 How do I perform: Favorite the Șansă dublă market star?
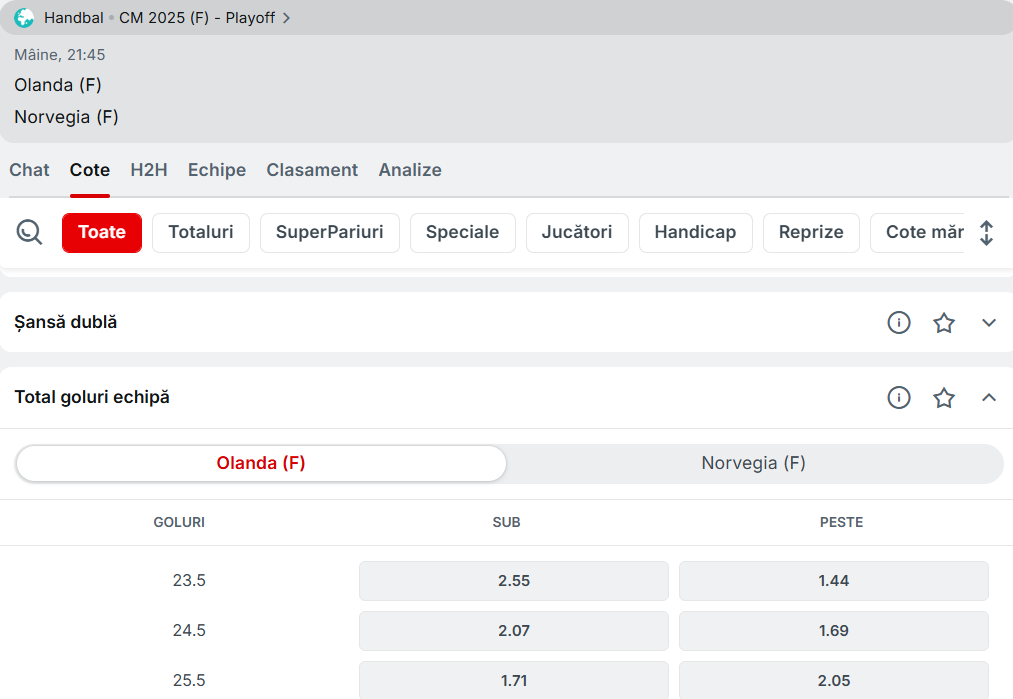(x=944, y=323)
